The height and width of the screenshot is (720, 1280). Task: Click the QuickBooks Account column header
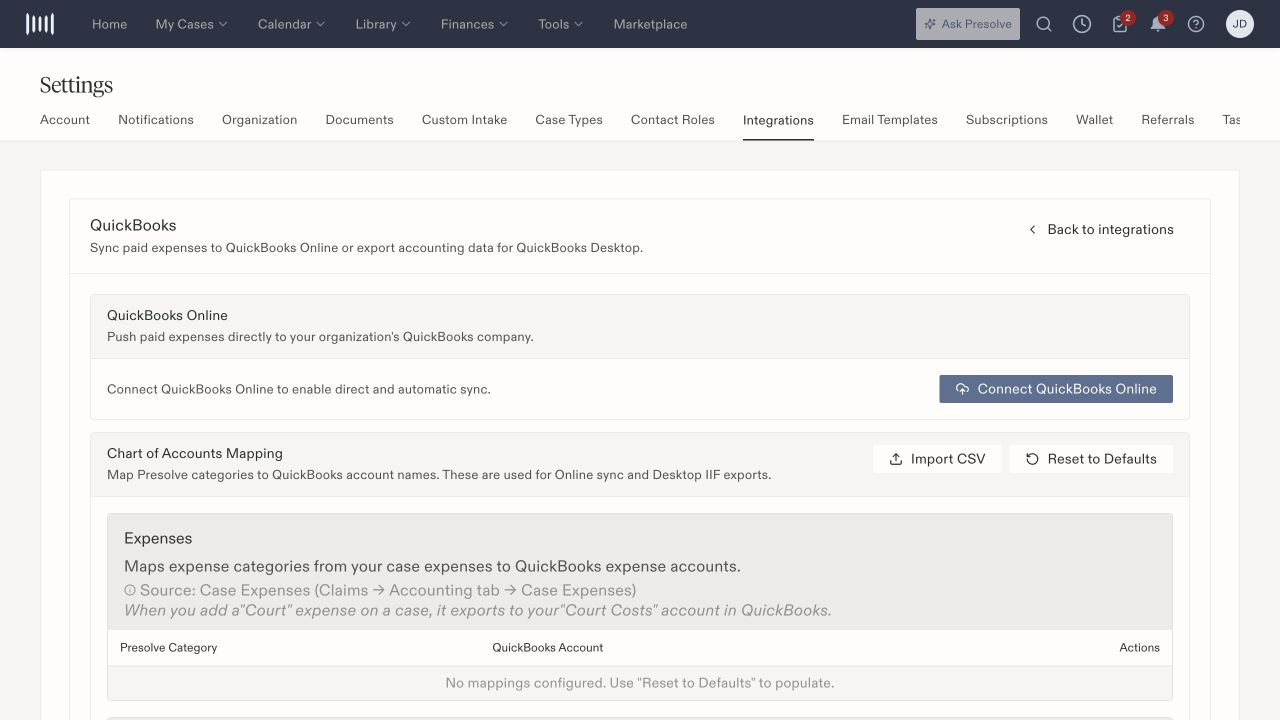pyautogui.click(x=547, y=648)
